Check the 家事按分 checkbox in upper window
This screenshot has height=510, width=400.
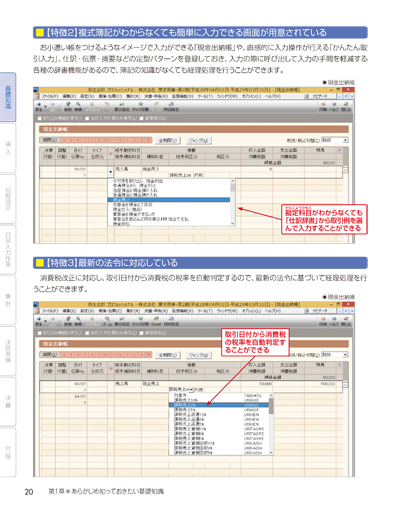tap(142, 118)
